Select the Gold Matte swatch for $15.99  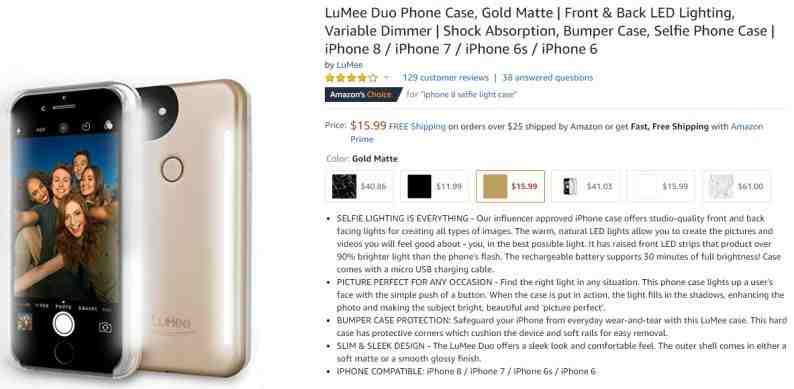point(510,186)
